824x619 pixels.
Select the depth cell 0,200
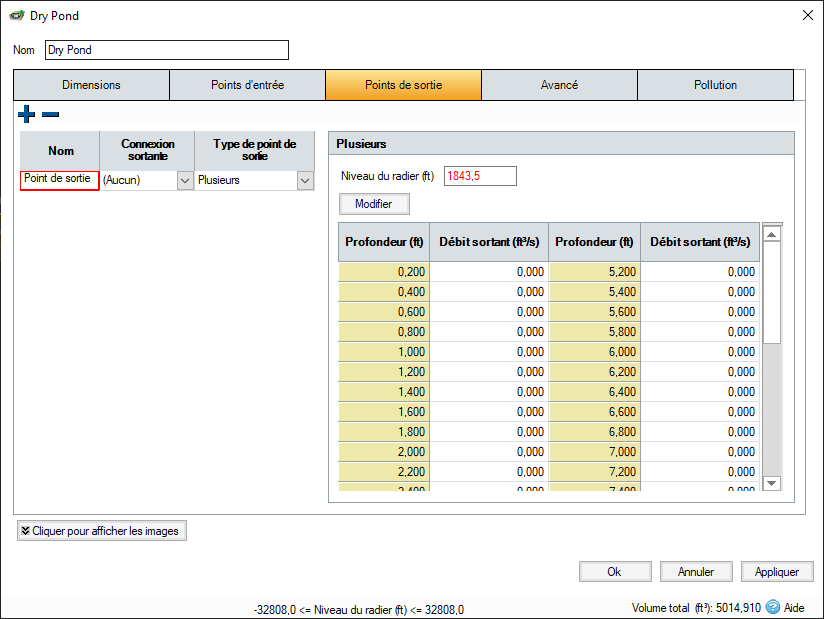(x=384, y=272)
